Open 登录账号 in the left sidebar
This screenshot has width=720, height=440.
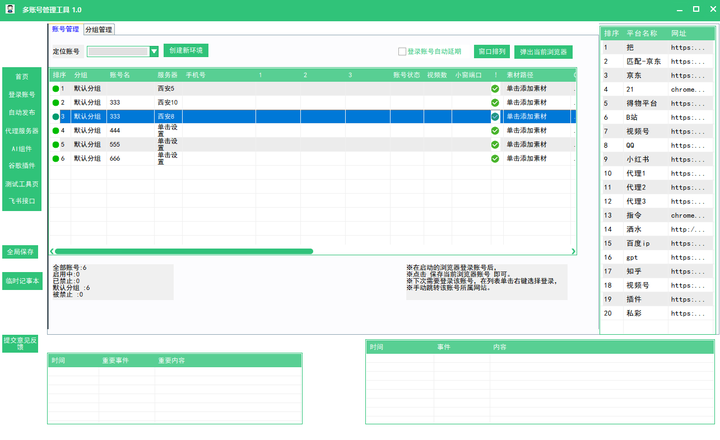tap(22, 94)
